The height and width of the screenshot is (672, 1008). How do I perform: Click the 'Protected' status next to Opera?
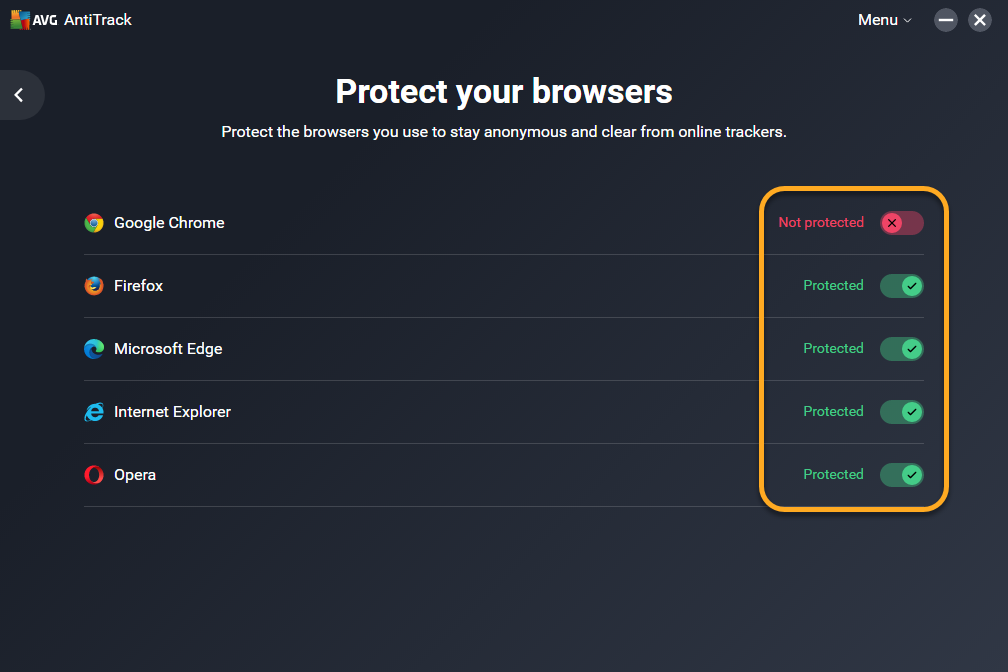[833, 475]
